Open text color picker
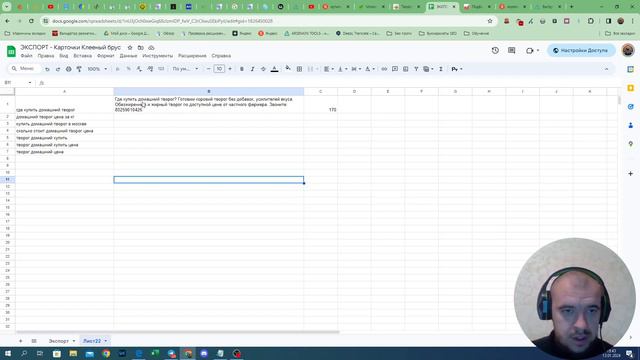 pos(274,69)
